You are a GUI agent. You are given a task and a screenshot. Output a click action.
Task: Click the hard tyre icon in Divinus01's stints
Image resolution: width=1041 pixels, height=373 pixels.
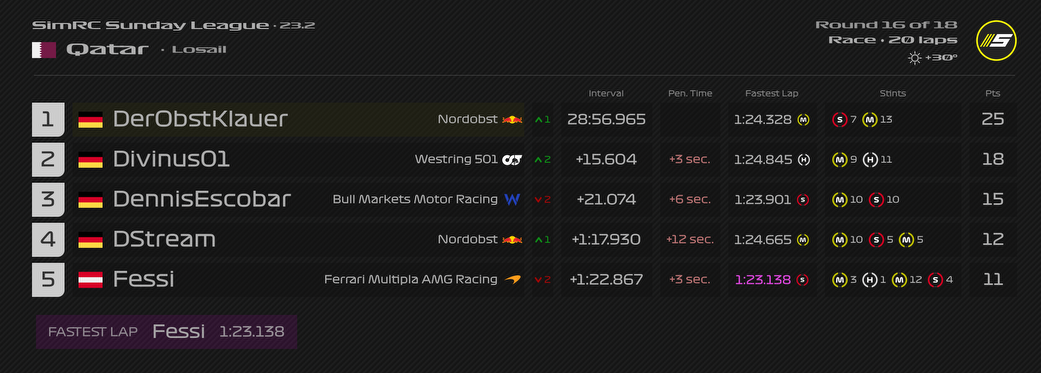(870, 159)
